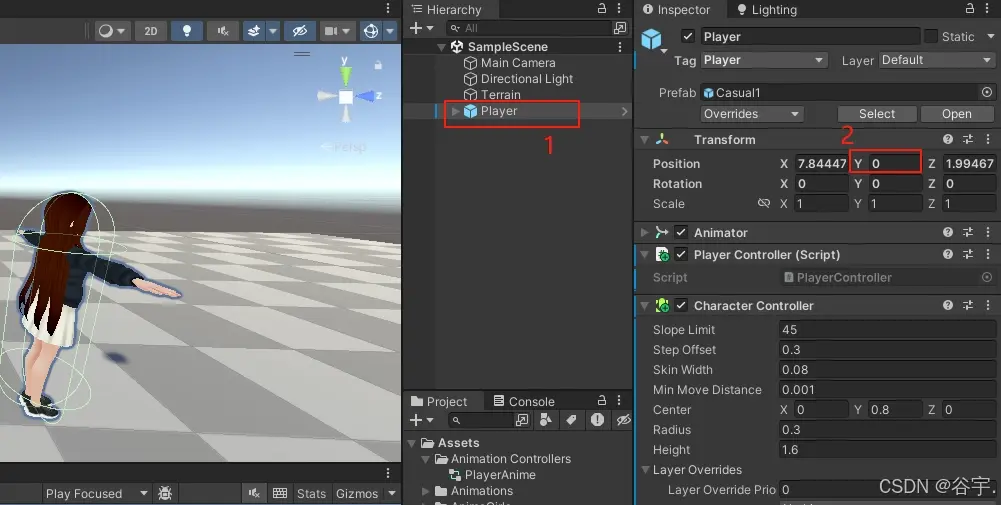The image size is (1001, 505).
Task: Toggle scene audio mute button in Scene toolbar
Action: pos(222,31)
